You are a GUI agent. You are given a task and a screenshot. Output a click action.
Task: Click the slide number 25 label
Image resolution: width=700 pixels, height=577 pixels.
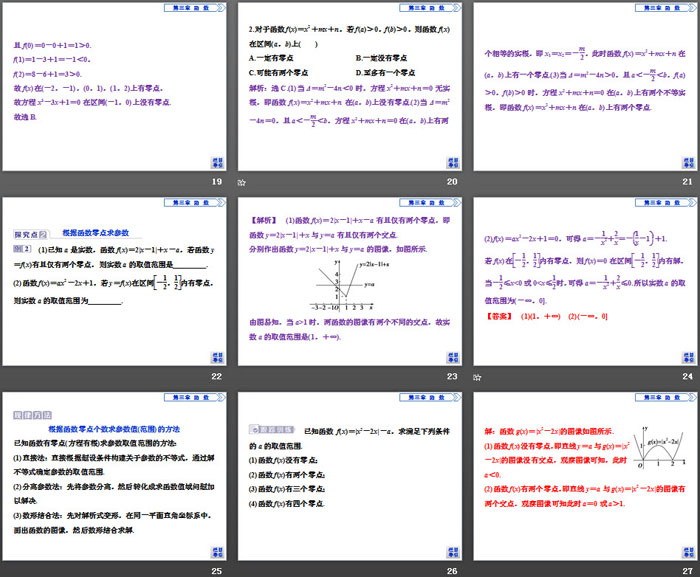pos(216,571)
